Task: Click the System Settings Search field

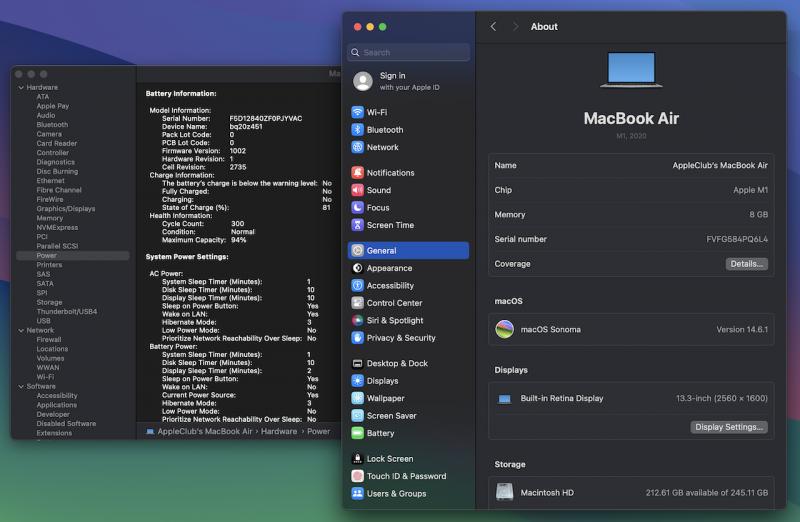Action: pyautogui.click(x=408, y=53)
